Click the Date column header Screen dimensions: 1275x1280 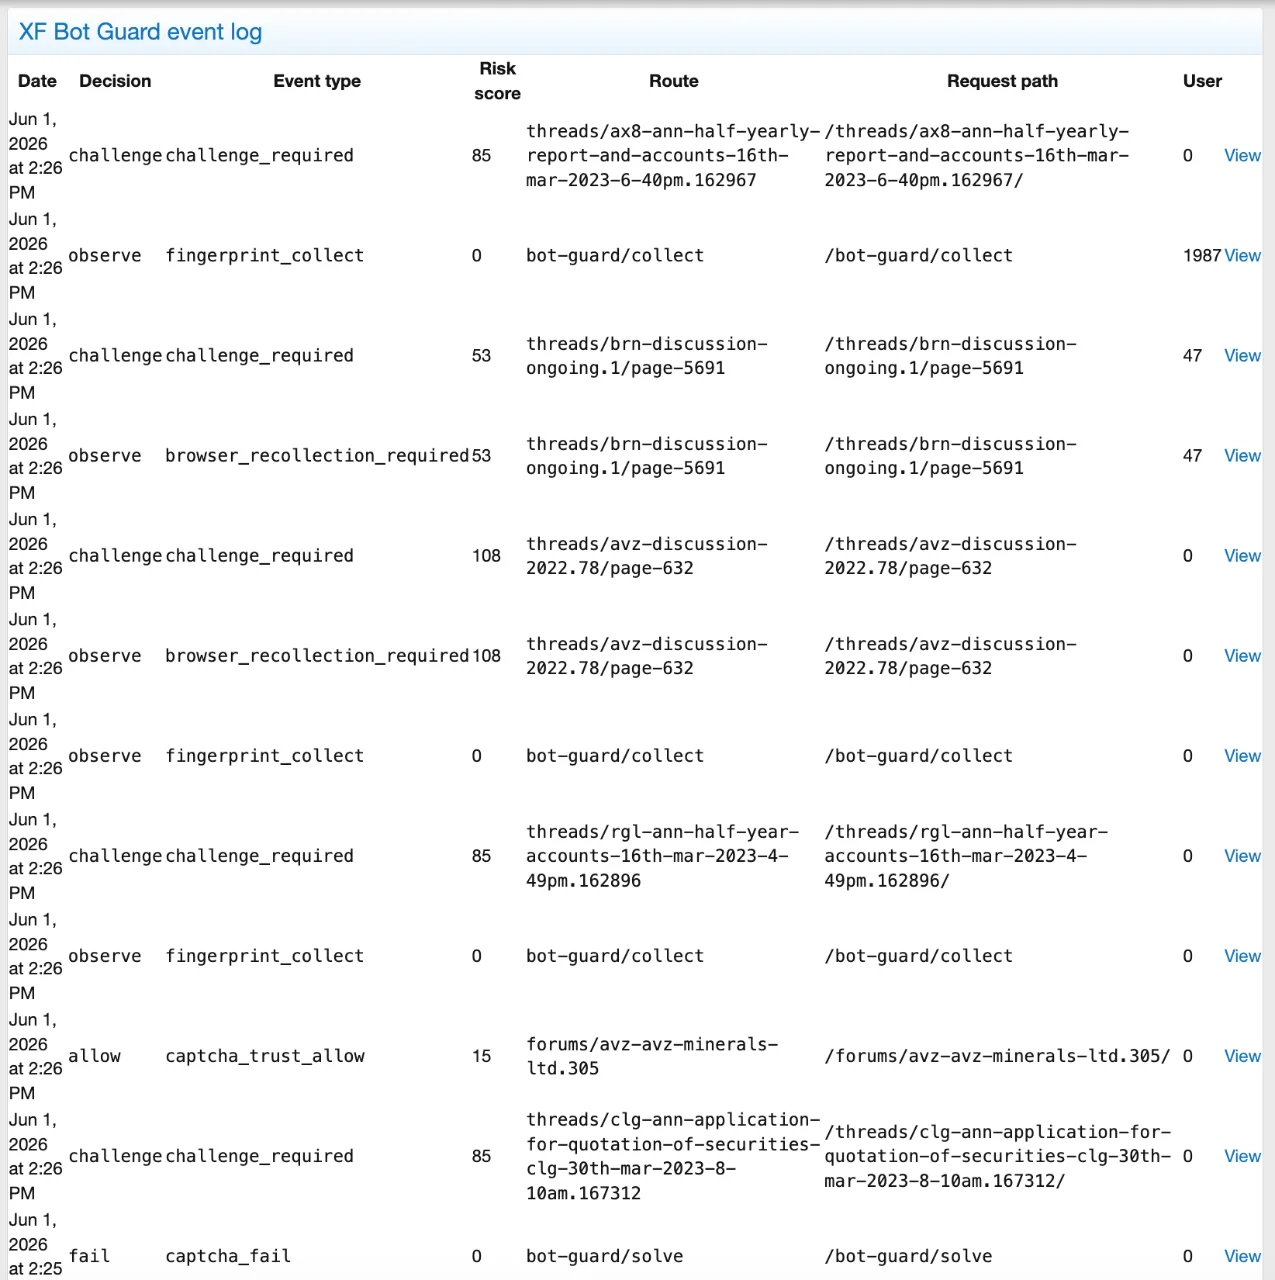[x=37, y=81]
